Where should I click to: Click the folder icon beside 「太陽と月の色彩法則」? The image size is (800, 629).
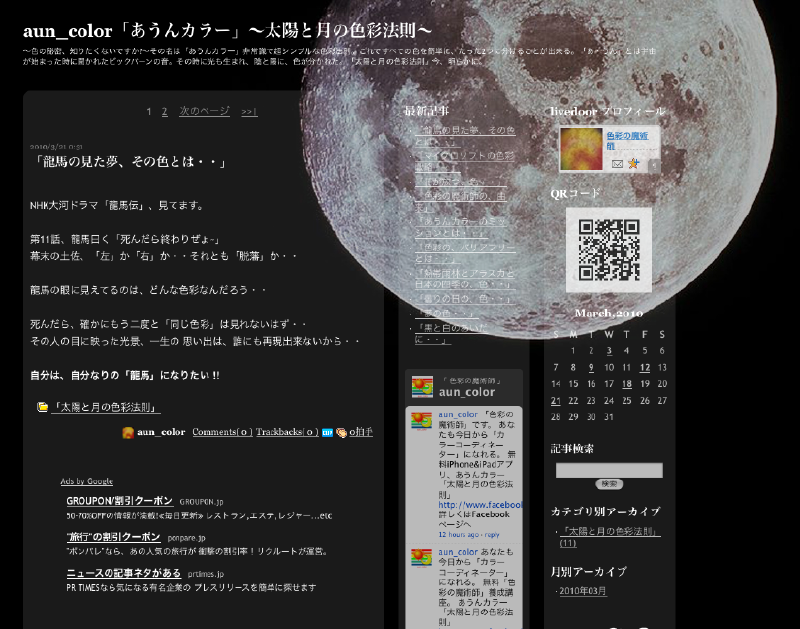(x=42, y=407)
